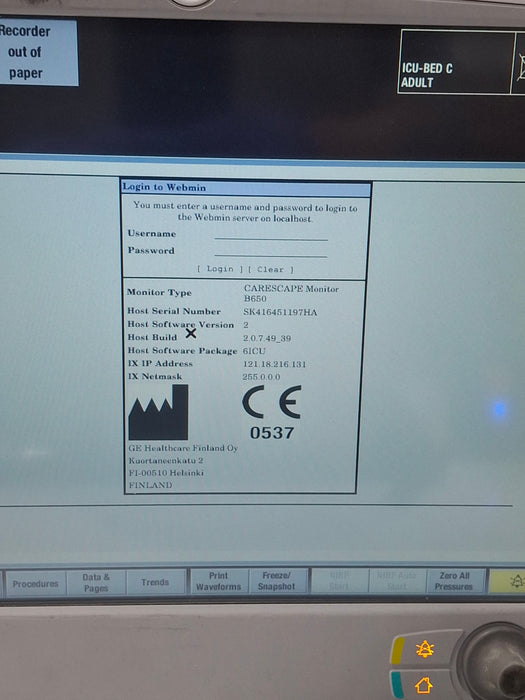Open the Trends menu
Image resolution: width=525 pixels, height=700 pixels.
(155, 582)
